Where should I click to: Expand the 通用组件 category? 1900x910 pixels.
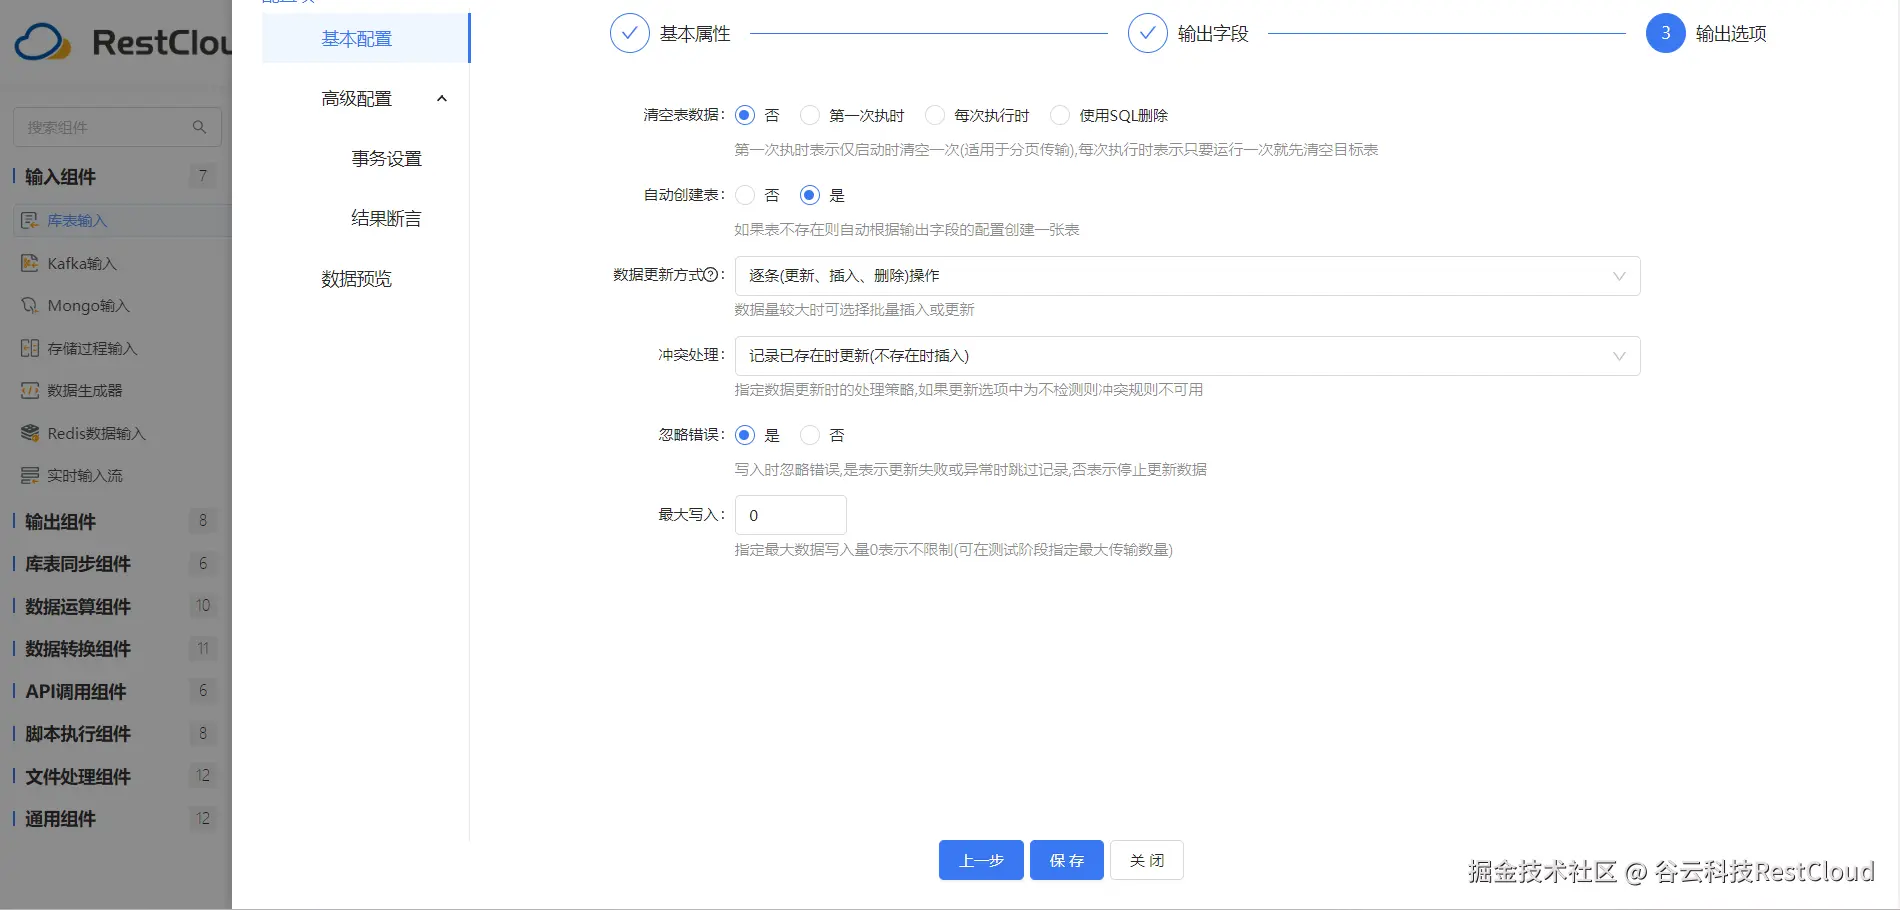pos(60,819)
